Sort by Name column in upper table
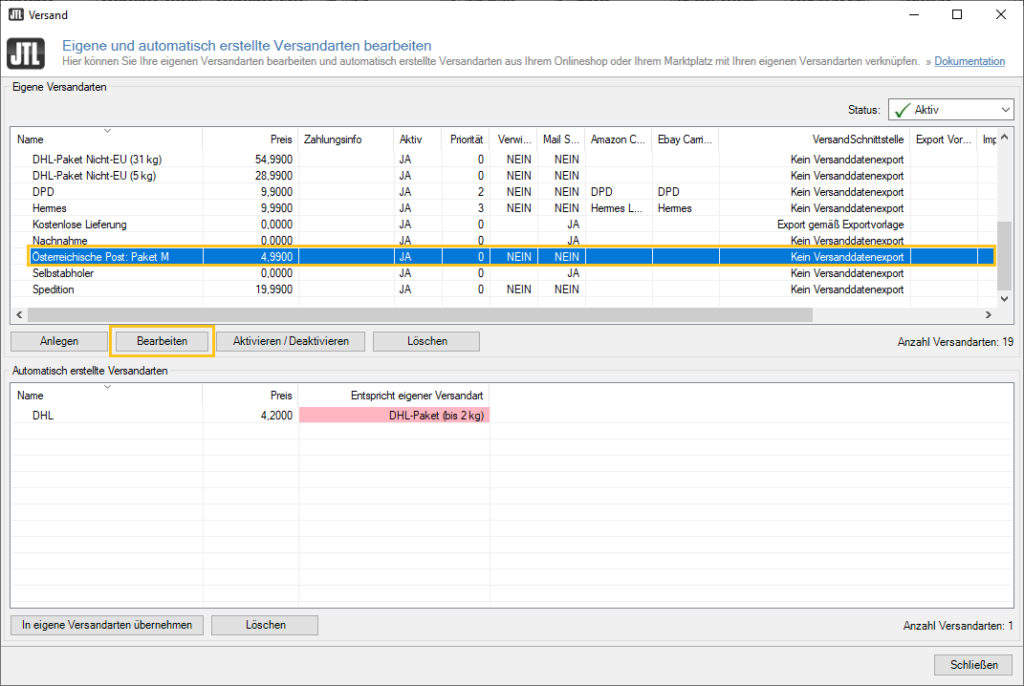The image size is (1024, 686). [31, 139]
